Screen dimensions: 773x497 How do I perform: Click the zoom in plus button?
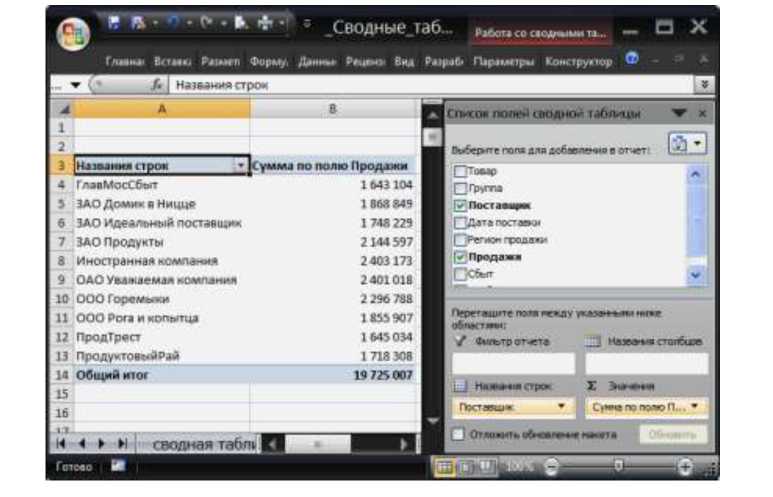pyautogui.click(x=684, y=467)
